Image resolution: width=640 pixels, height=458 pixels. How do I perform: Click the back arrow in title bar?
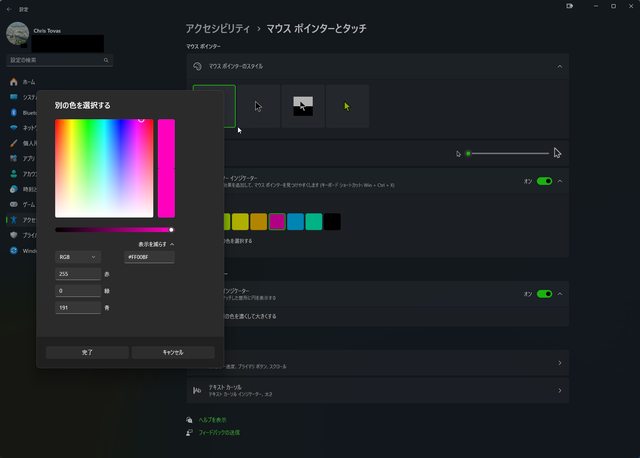coord(9,8)
